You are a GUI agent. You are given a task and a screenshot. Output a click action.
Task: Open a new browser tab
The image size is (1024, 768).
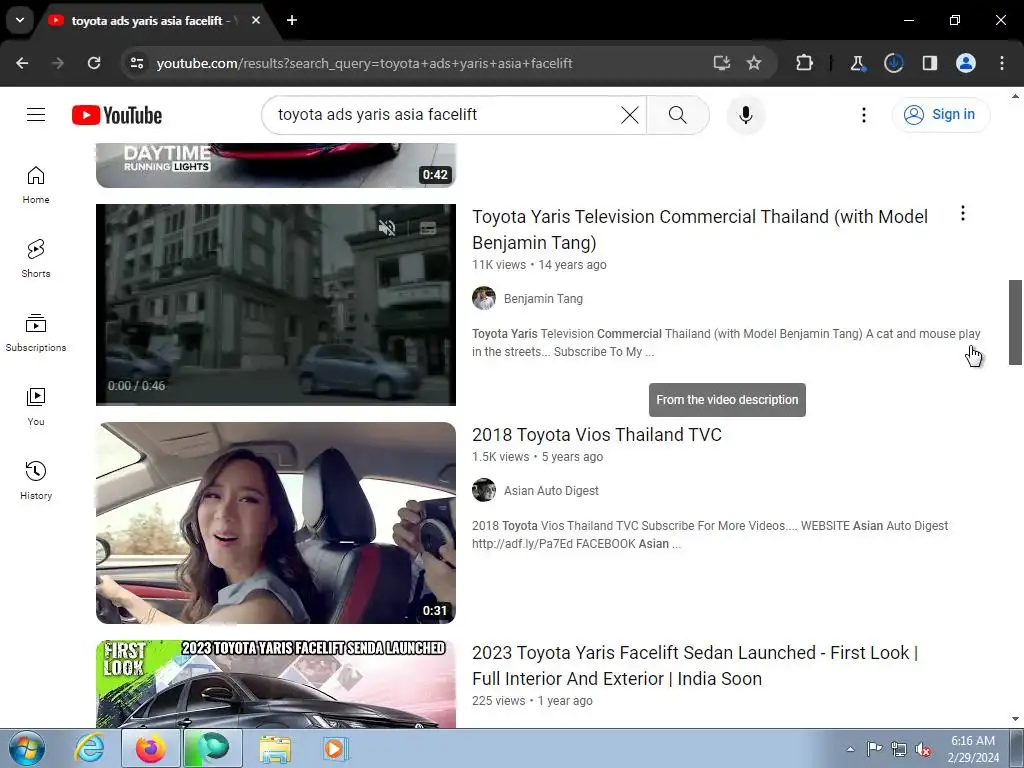(292, 20)
